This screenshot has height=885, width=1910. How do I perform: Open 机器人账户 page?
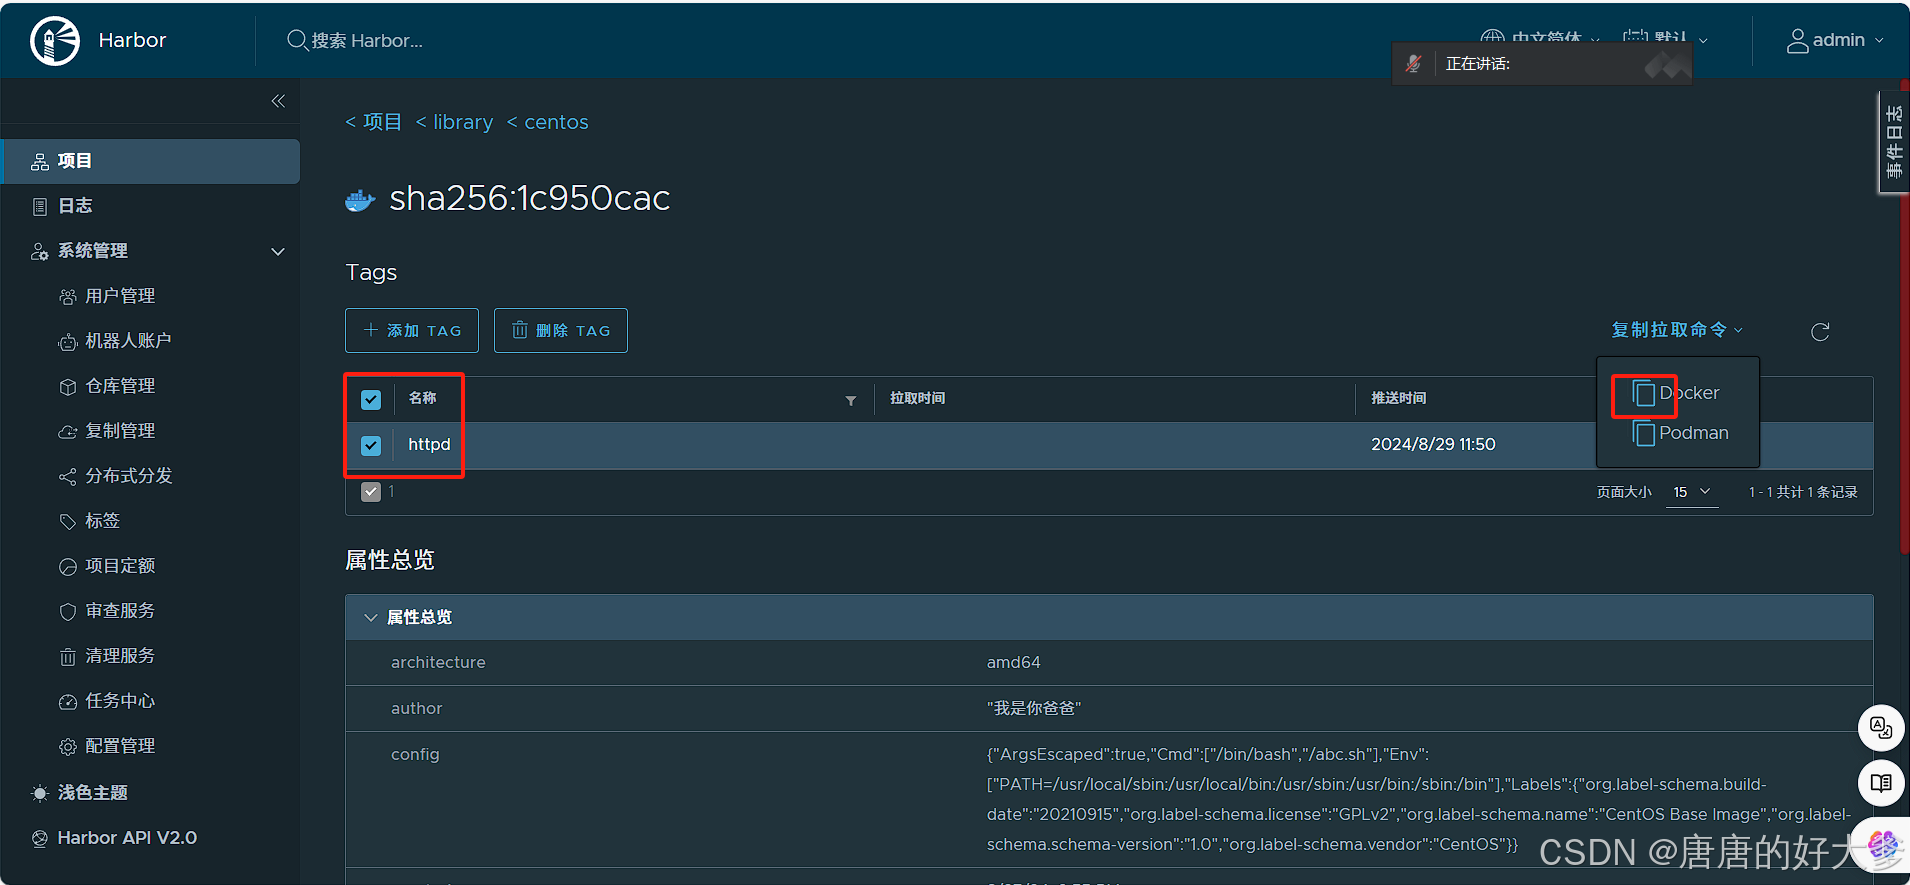tap(128, 341)
